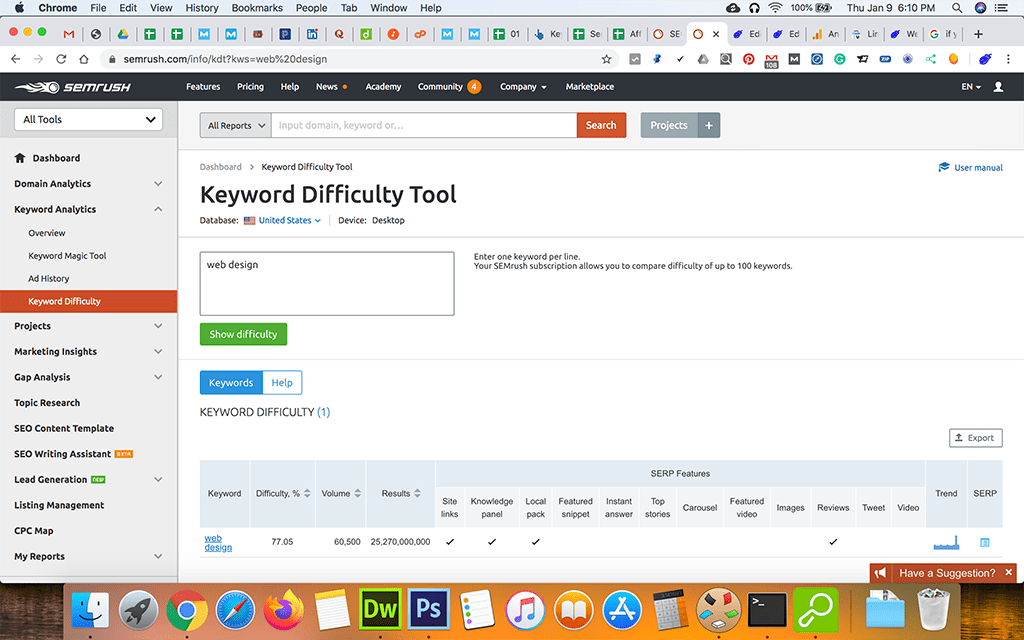The width and height of the screenshot is (1024, 640).
Task: Add a project with the plus button
Action: 709,125
